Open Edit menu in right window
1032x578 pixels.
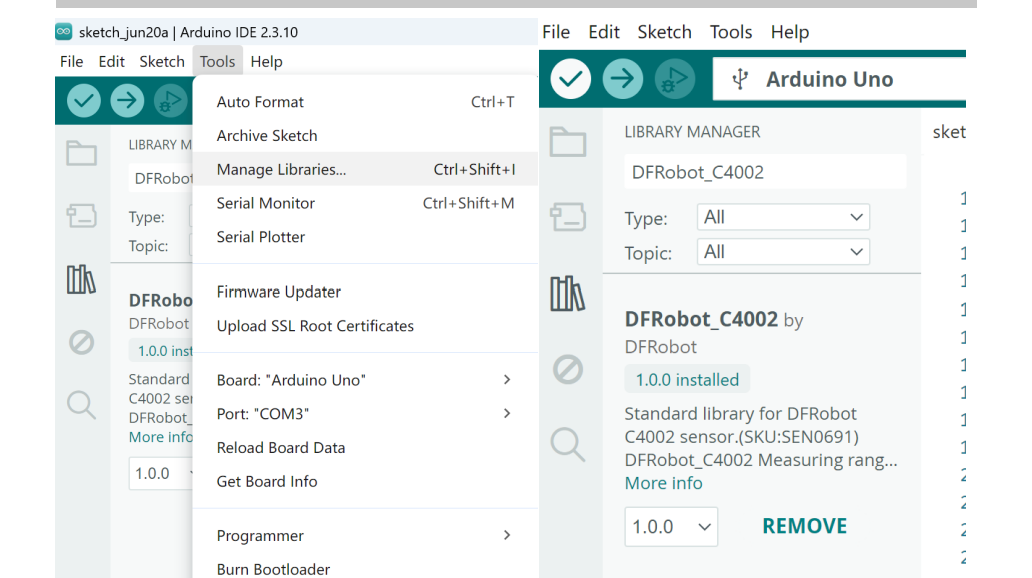coord(604,32)
